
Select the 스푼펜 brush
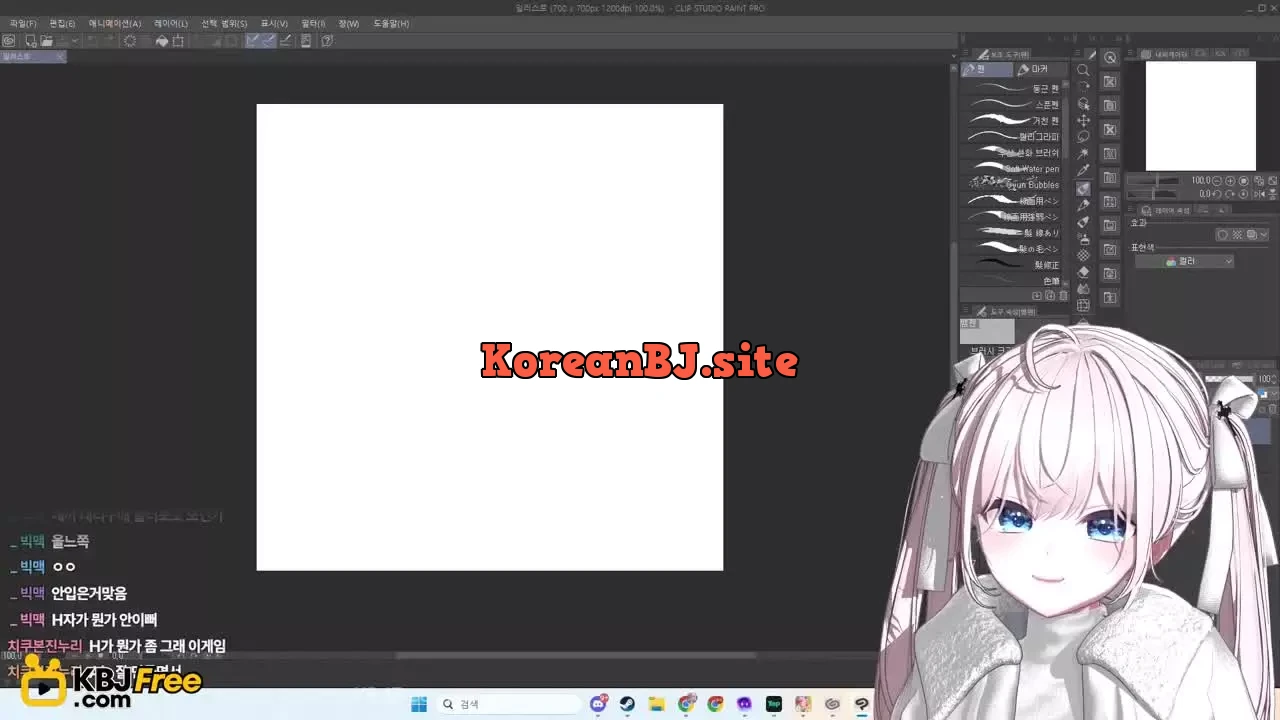[1012, 105]
